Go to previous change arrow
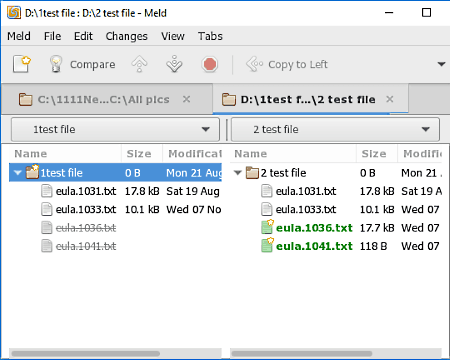Image resolution: width=450 pixels, height=360 pixels. click(139, 64)
